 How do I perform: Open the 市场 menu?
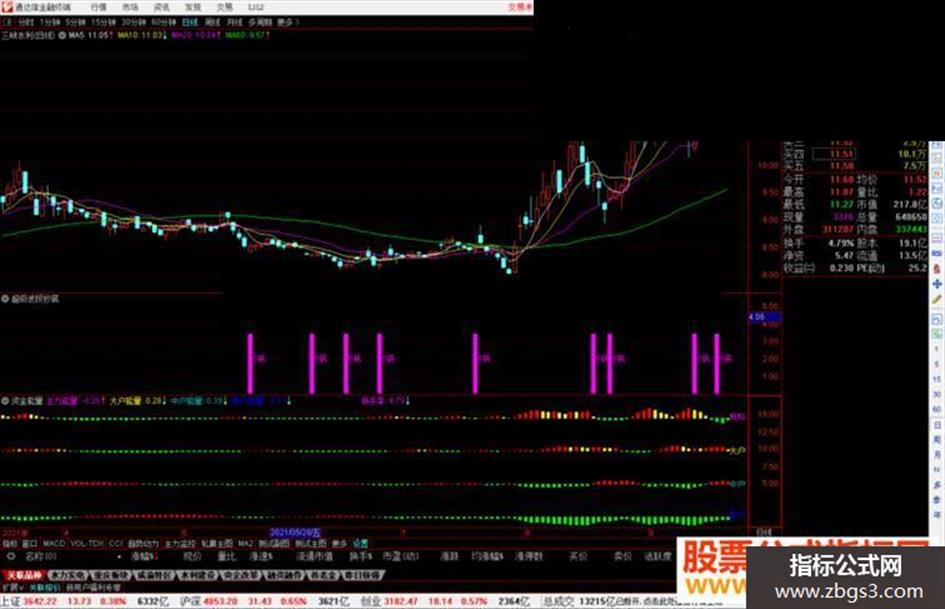click(130, 7)
